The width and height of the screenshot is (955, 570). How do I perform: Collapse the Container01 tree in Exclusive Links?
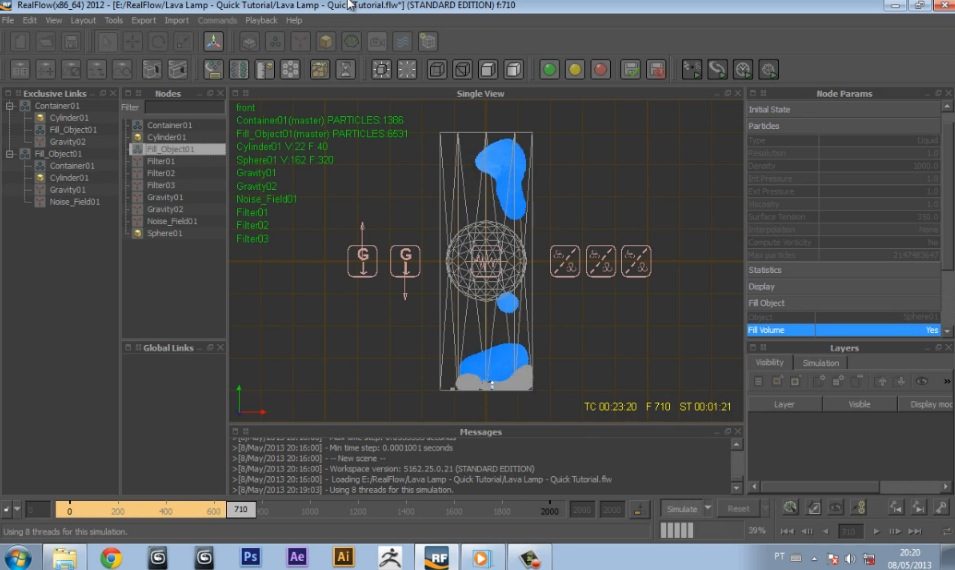(x=10, y=106)
